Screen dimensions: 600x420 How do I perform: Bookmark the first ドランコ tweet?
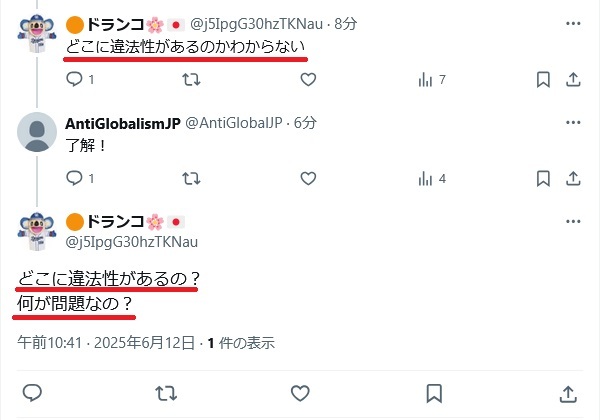pos(543,80)
